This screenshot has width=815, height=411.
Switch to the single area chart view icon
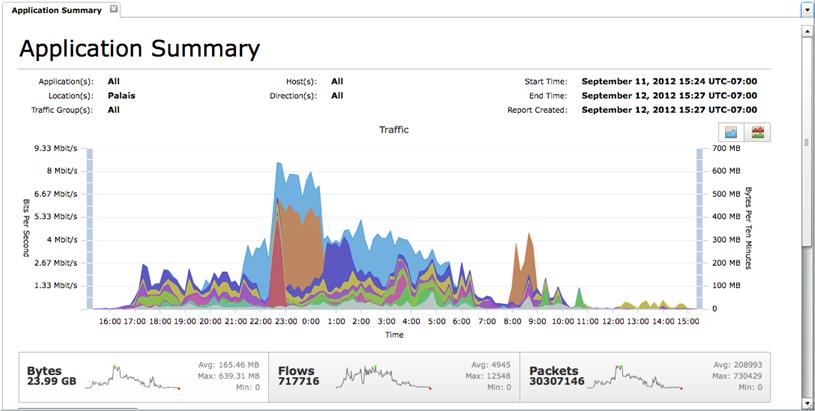click(731, 132)
